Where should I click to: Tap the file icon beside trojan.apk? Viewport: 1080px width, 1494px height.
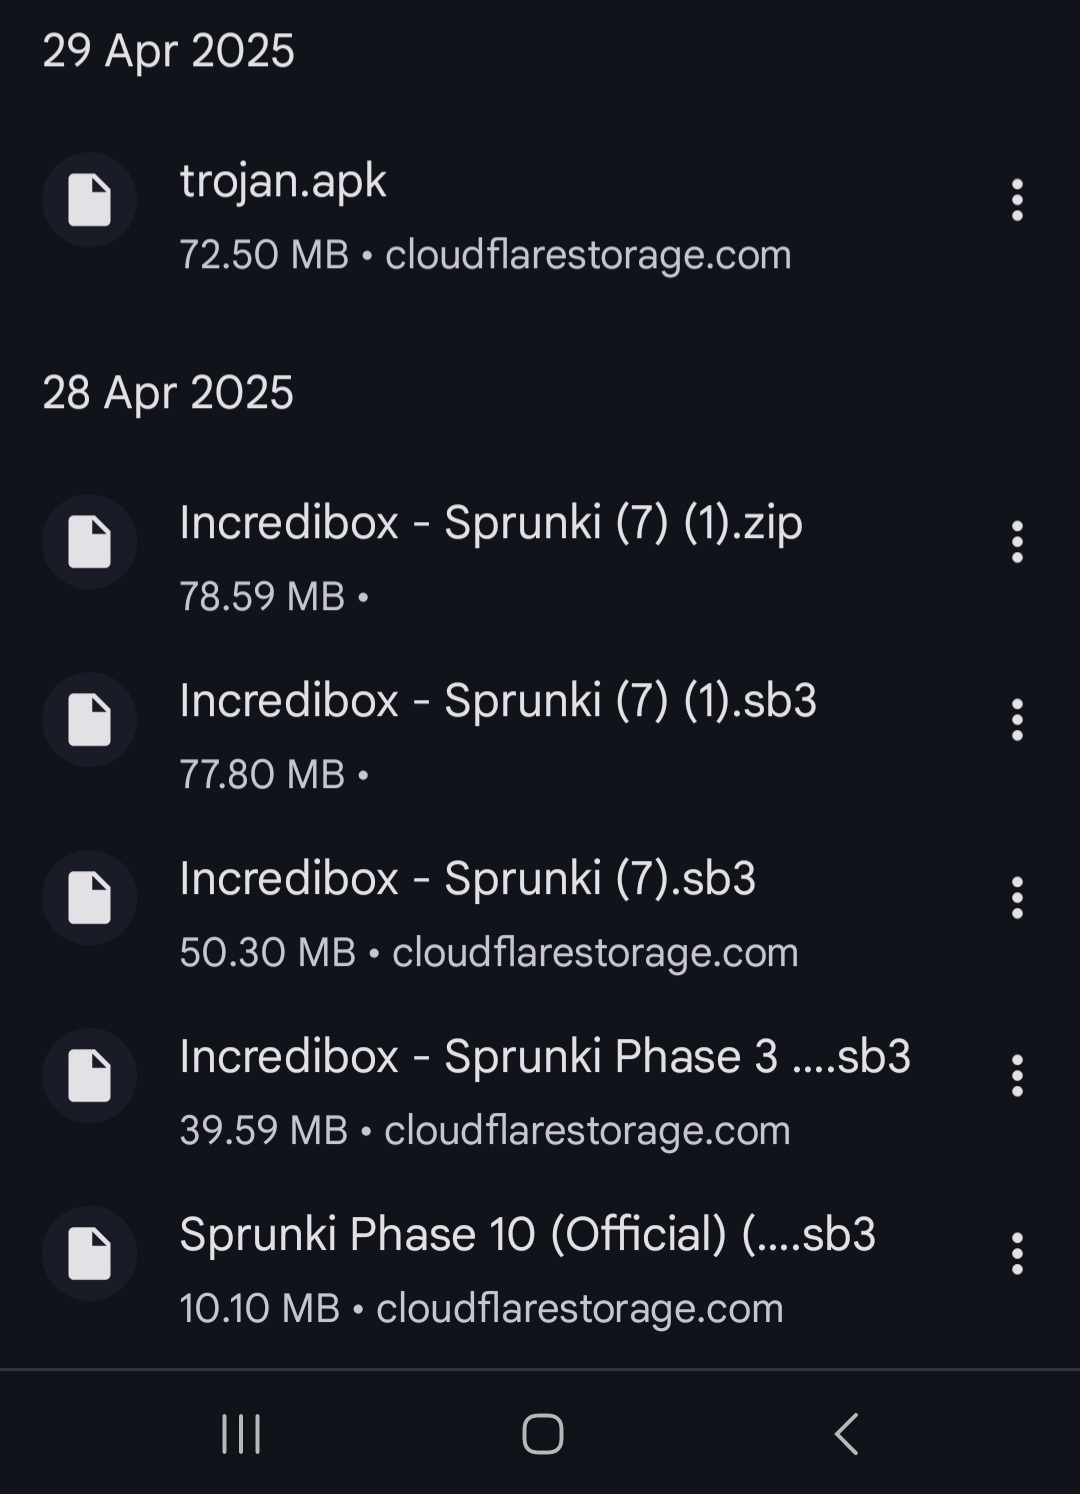pos(89,200)
